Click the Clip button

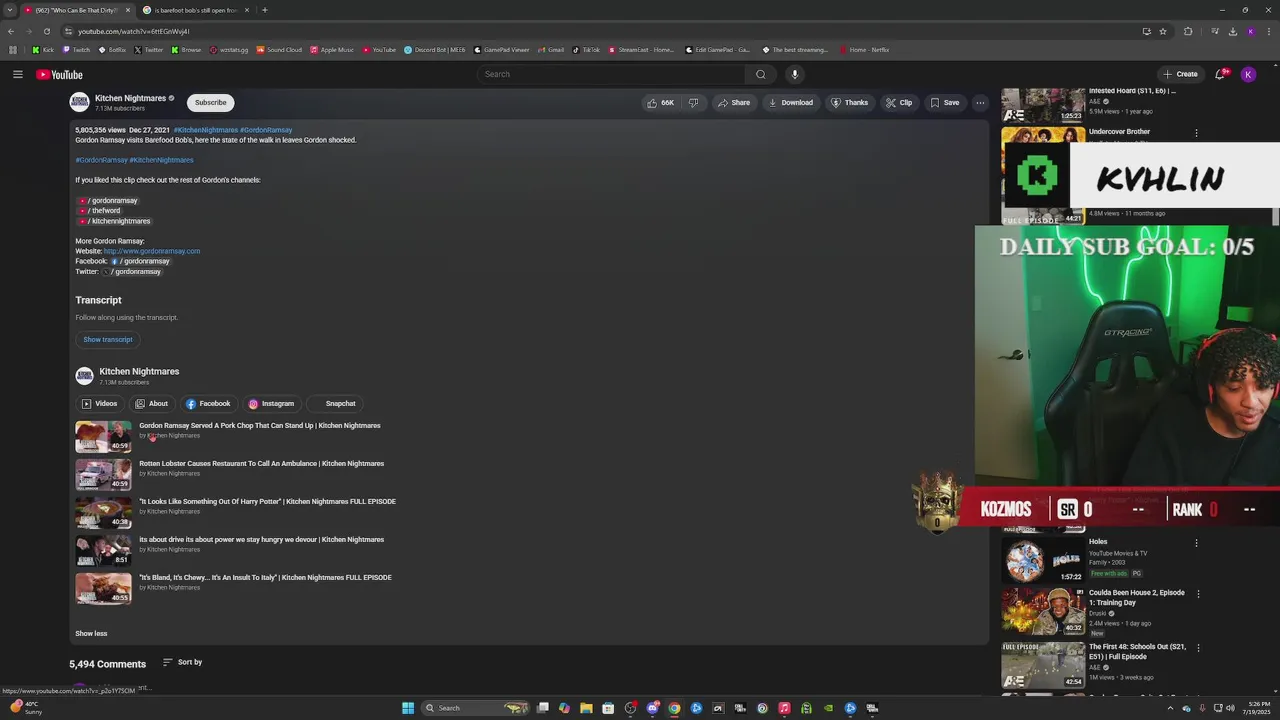[899, 102]
